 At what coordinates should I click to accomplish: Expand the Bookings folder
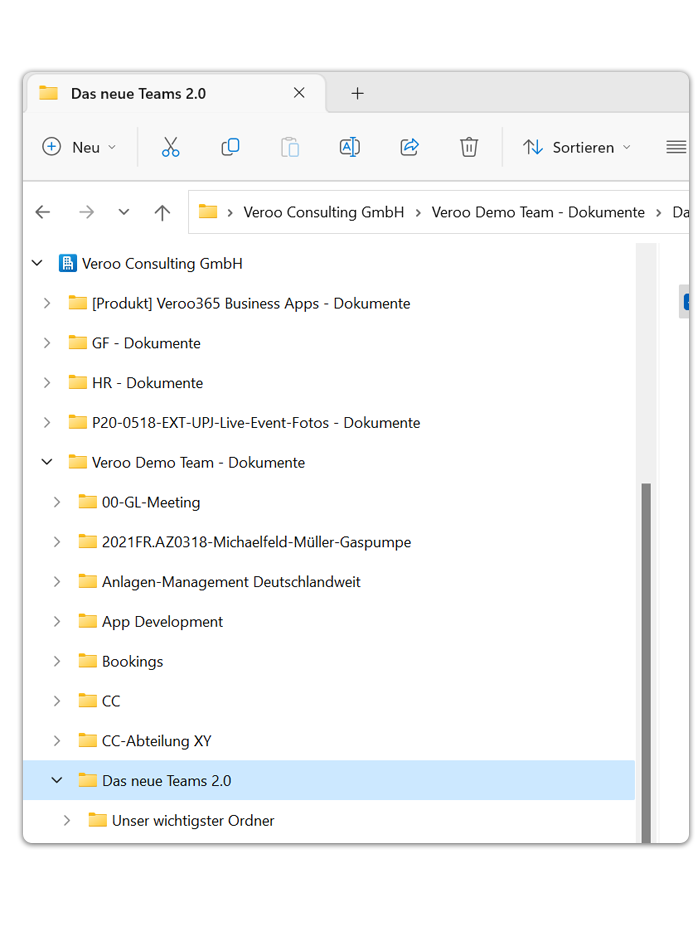(57, 661)
